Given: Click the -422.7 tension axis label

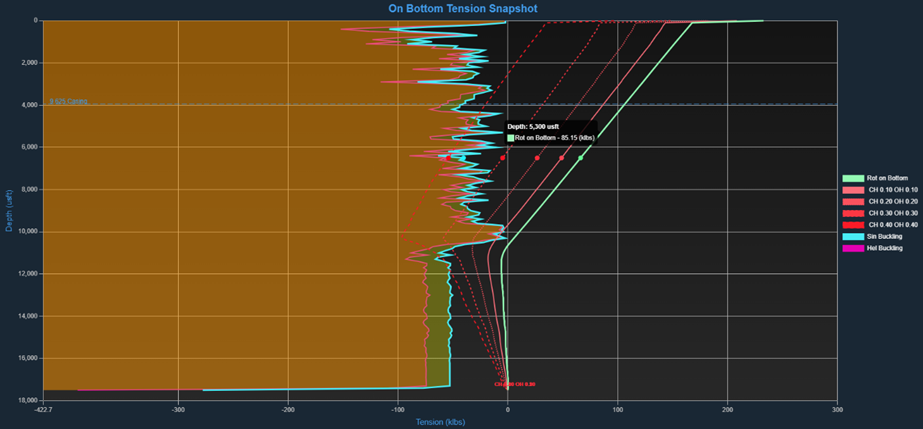Looking at the screenshot, I should click(x=43, y=409).
